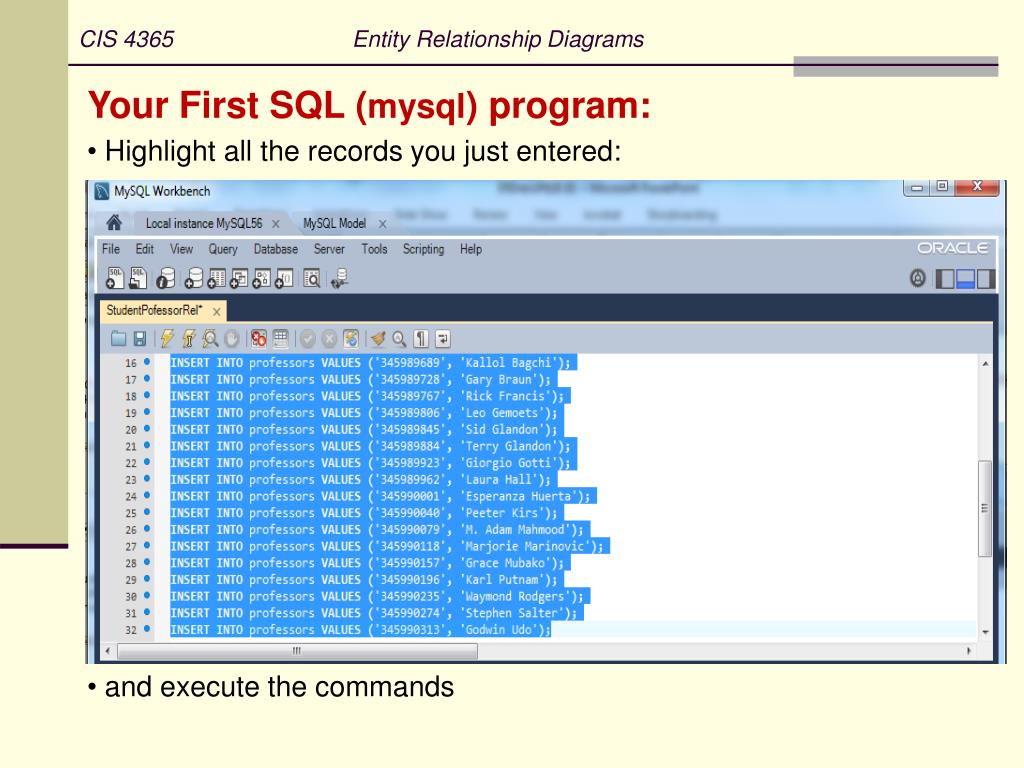1024x768 pixels.
Task: Click the line with 'Esperanza Huerta'
Action: click(x=380, y=496)
